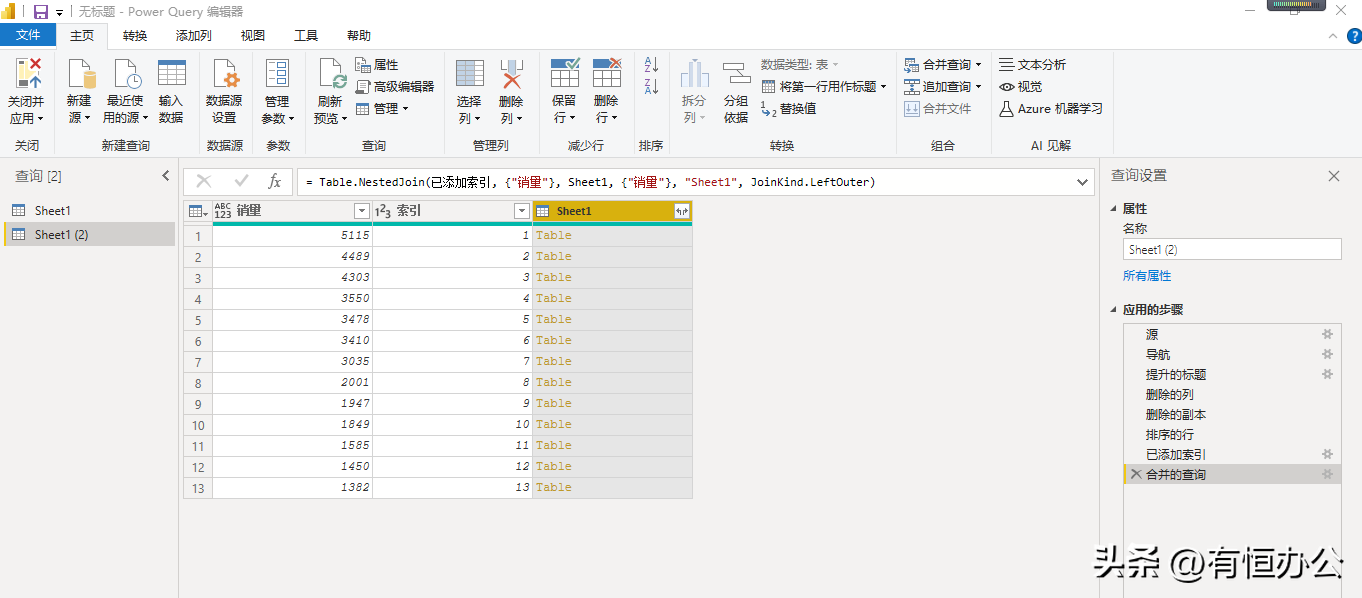Click the Close & Apply icon

click(x=27, y=74)
